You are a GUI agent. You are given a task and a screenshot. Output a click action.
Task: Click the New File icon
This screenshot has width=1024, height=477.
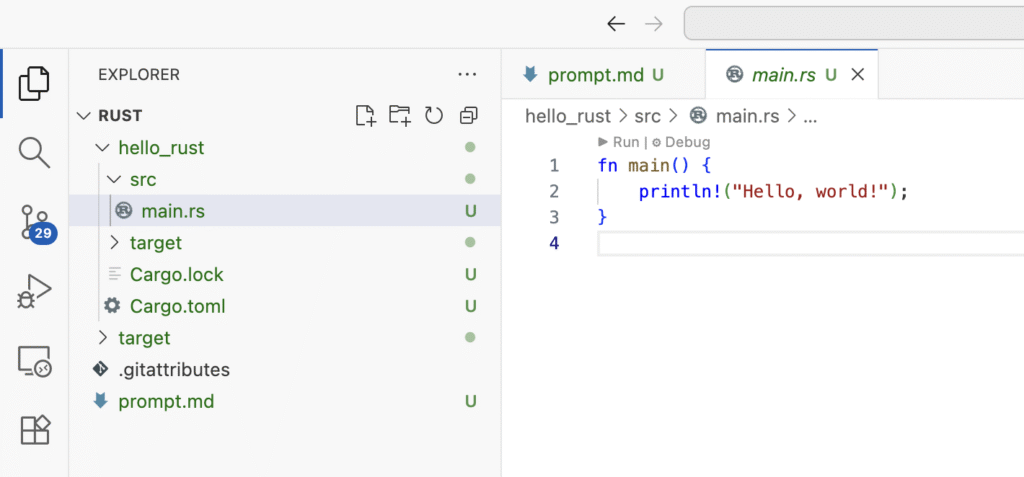(x=366, y=116)
